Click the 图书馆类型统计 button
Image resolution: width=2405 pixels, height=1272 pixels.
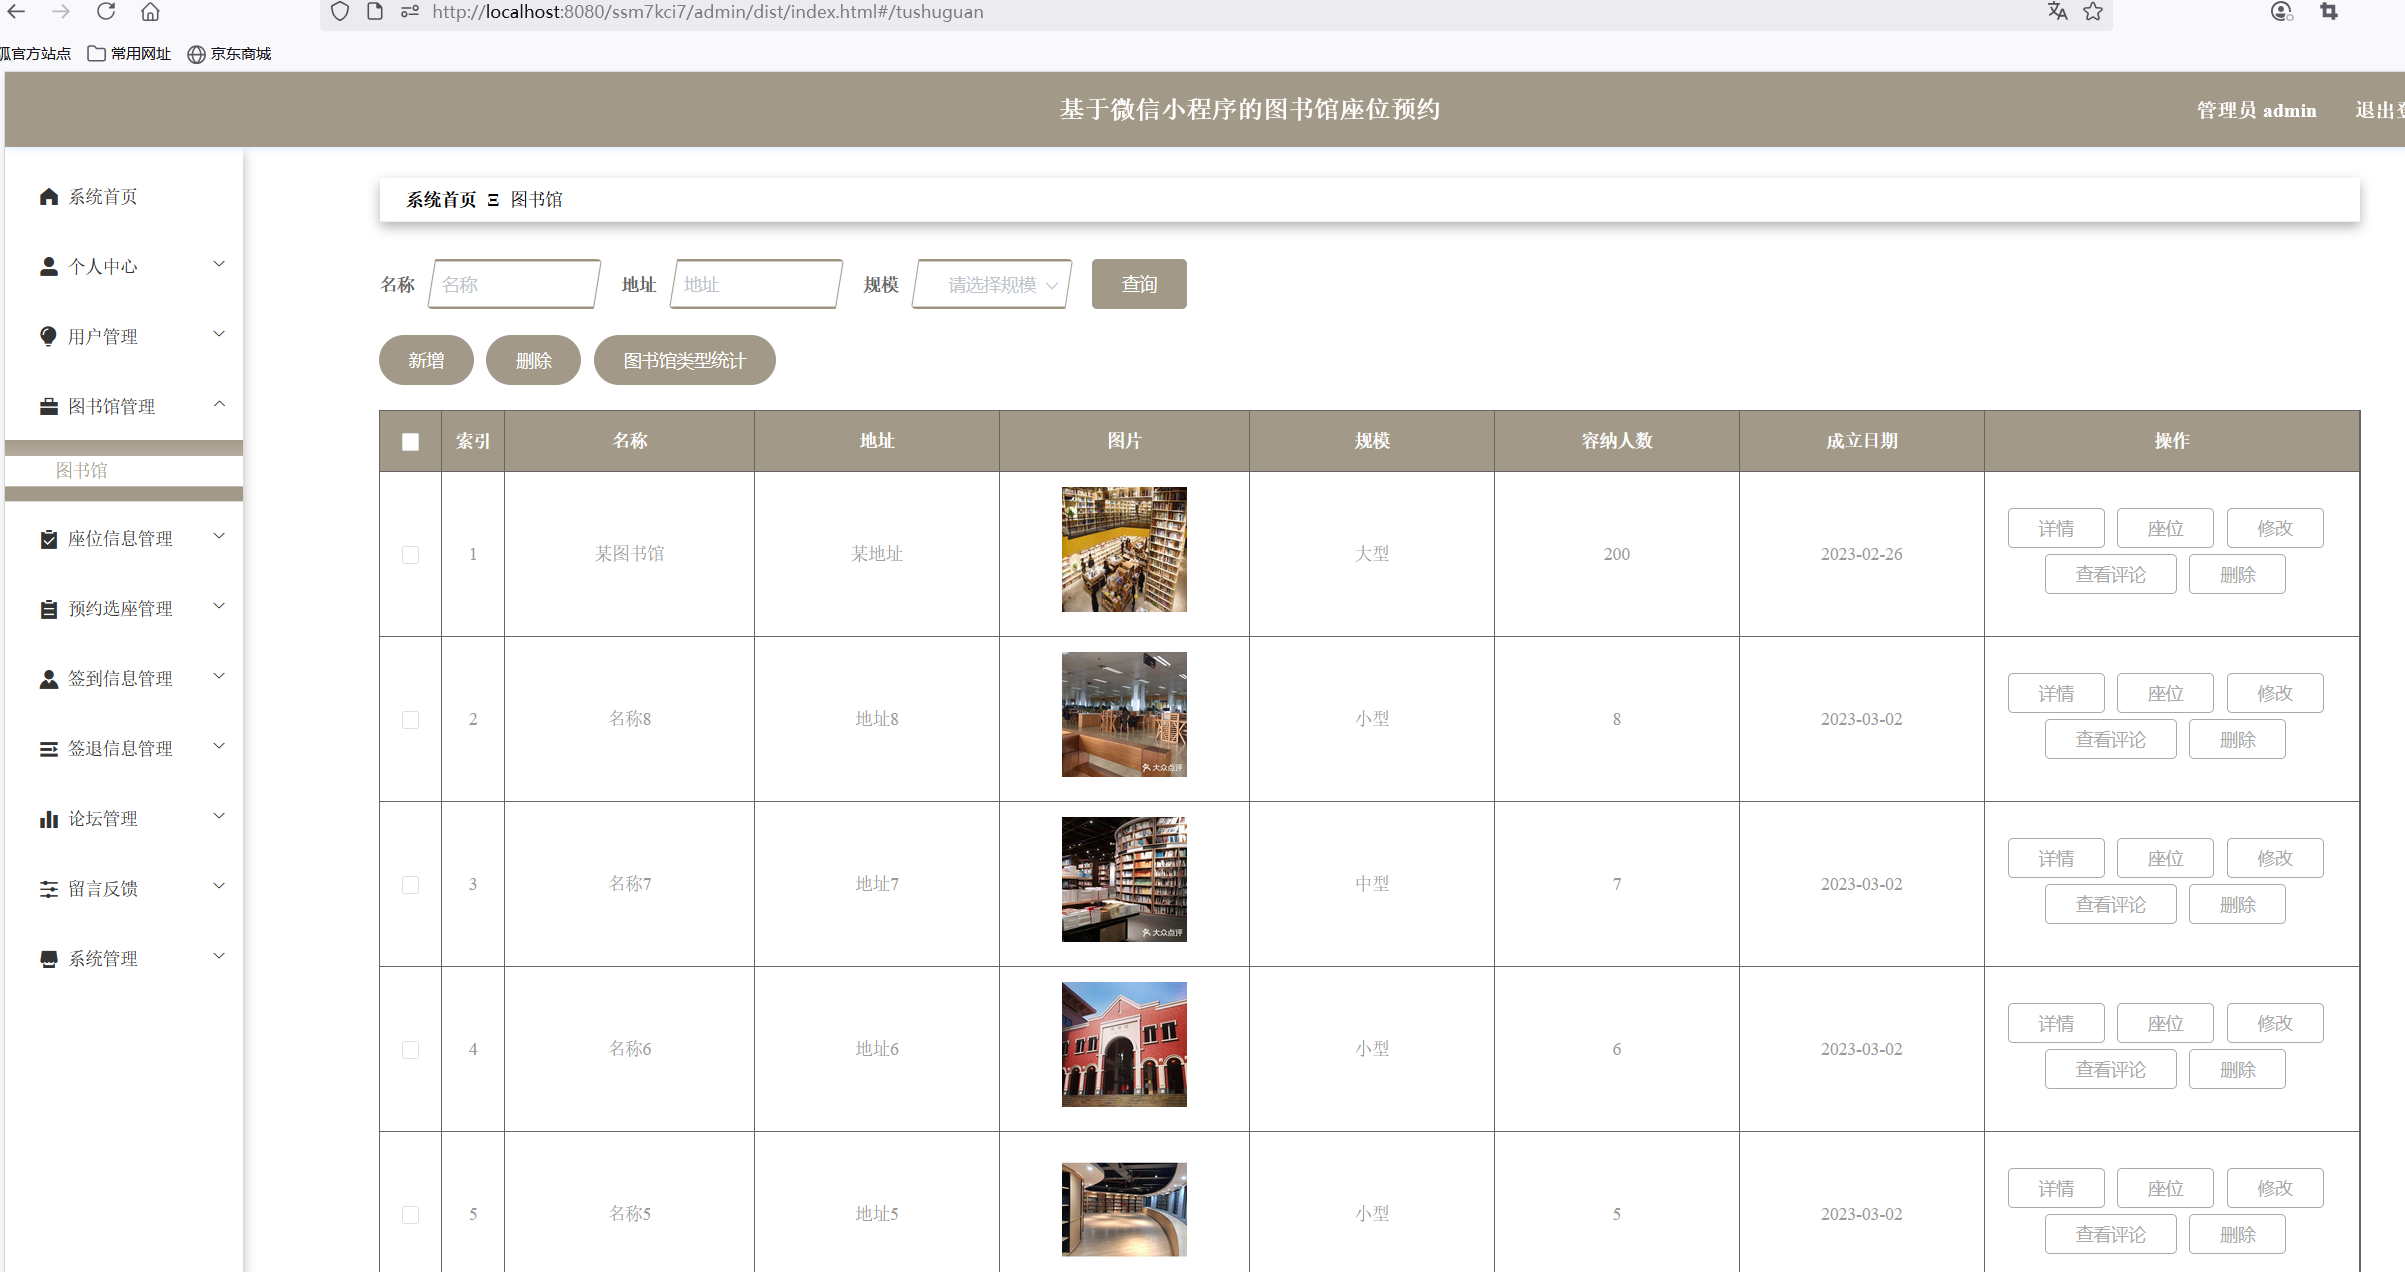pos(684,361)
